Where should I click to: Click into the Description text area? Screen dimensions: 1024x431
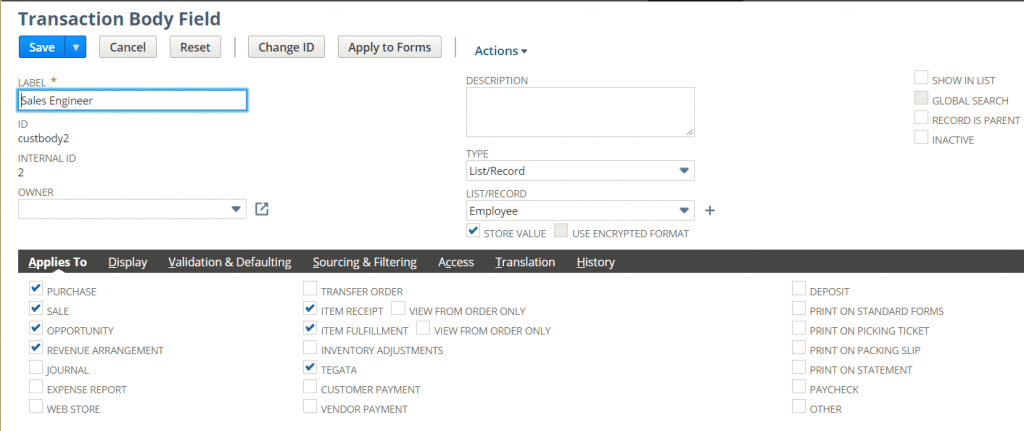[x=580, y=111]
